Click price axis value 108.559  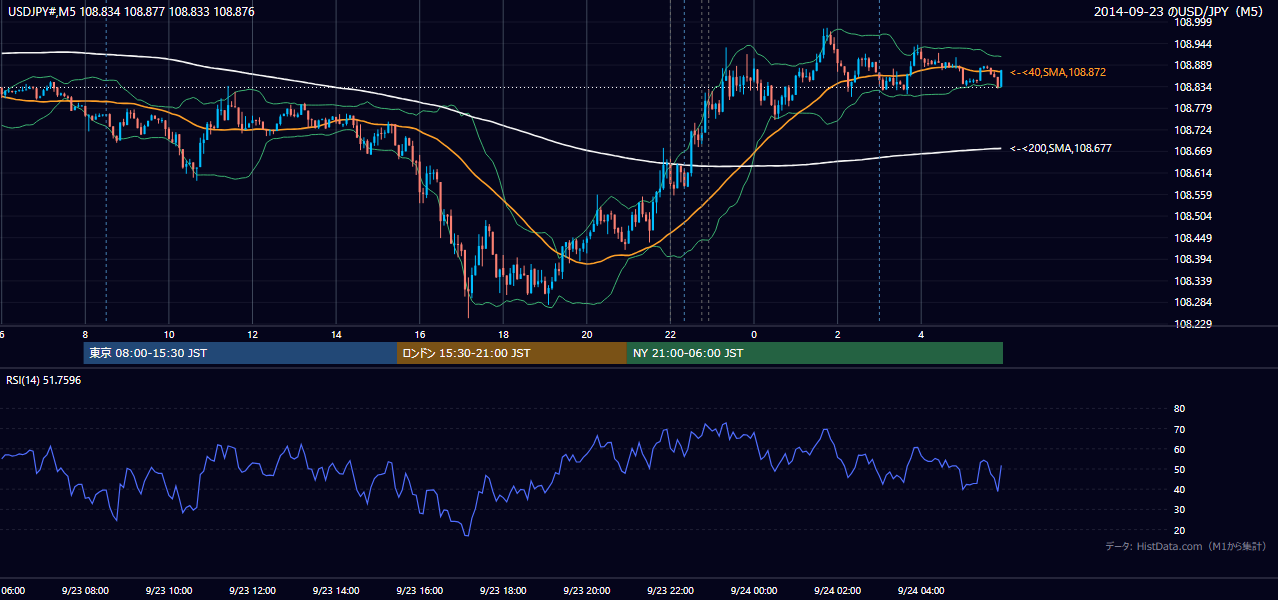(1193, 195)
